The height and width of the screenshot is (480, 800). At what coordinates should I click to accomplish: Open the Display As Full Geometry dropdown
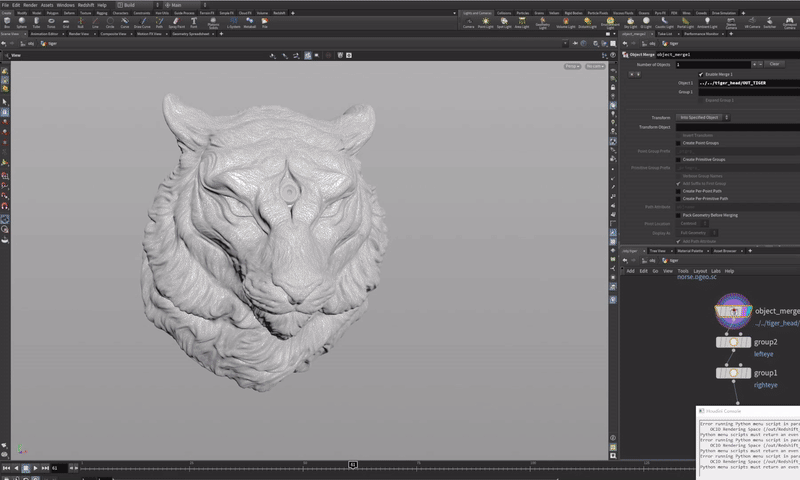(x=697, y=233)
